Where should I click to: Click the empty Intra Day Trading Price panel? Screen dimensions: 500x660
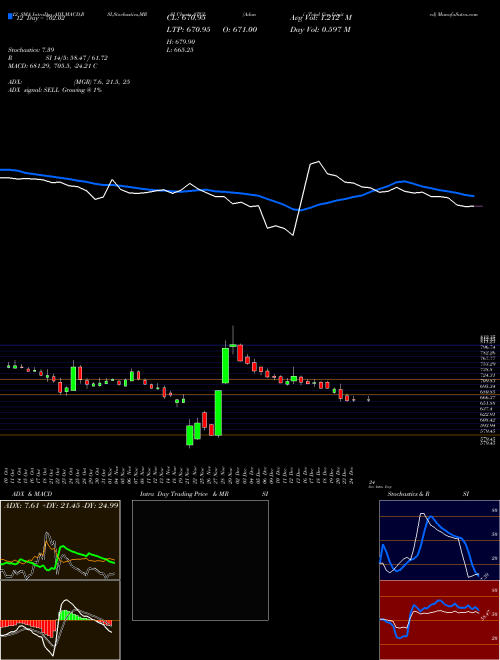click(x=200, y=560)
